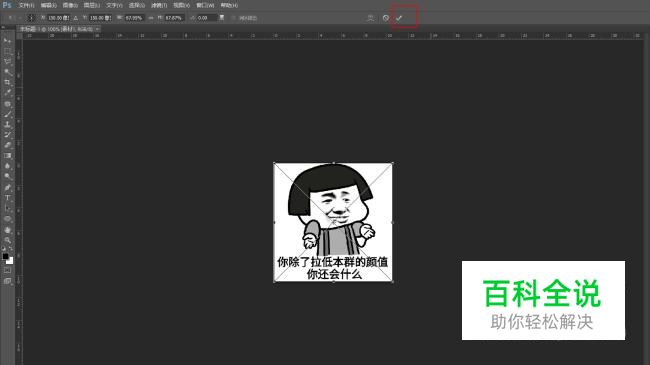
Task: Select the Dodge tool
Action: coord(7,177)
